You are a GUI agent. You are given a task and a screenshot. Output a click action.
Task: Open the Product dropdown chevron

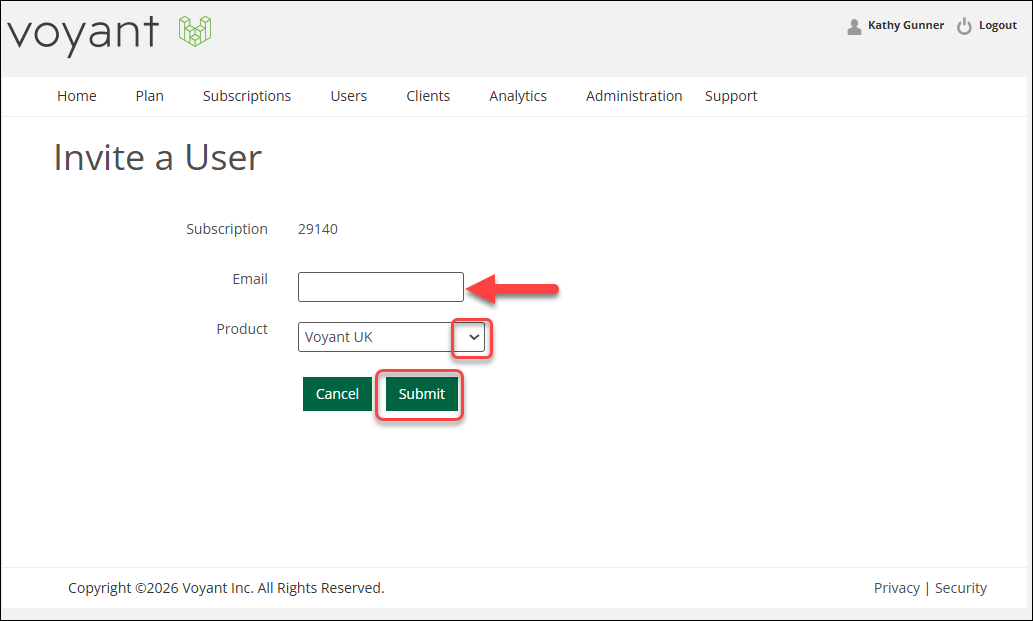474,337
